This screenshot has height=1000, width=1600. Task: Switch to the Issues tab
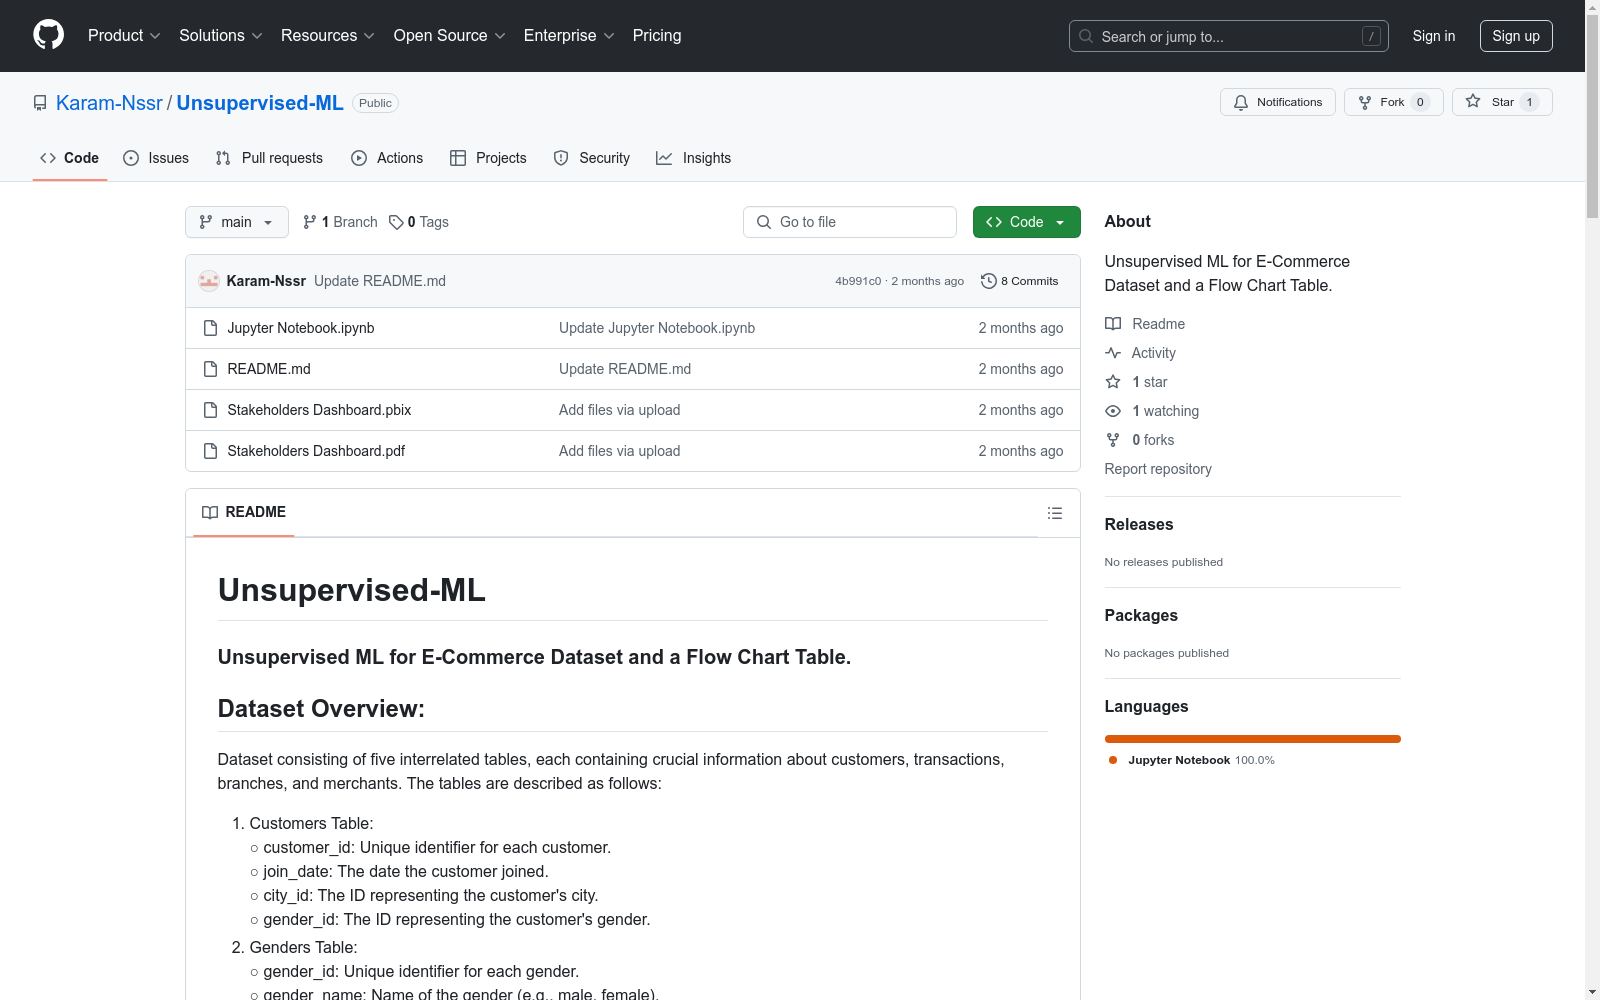156,158
